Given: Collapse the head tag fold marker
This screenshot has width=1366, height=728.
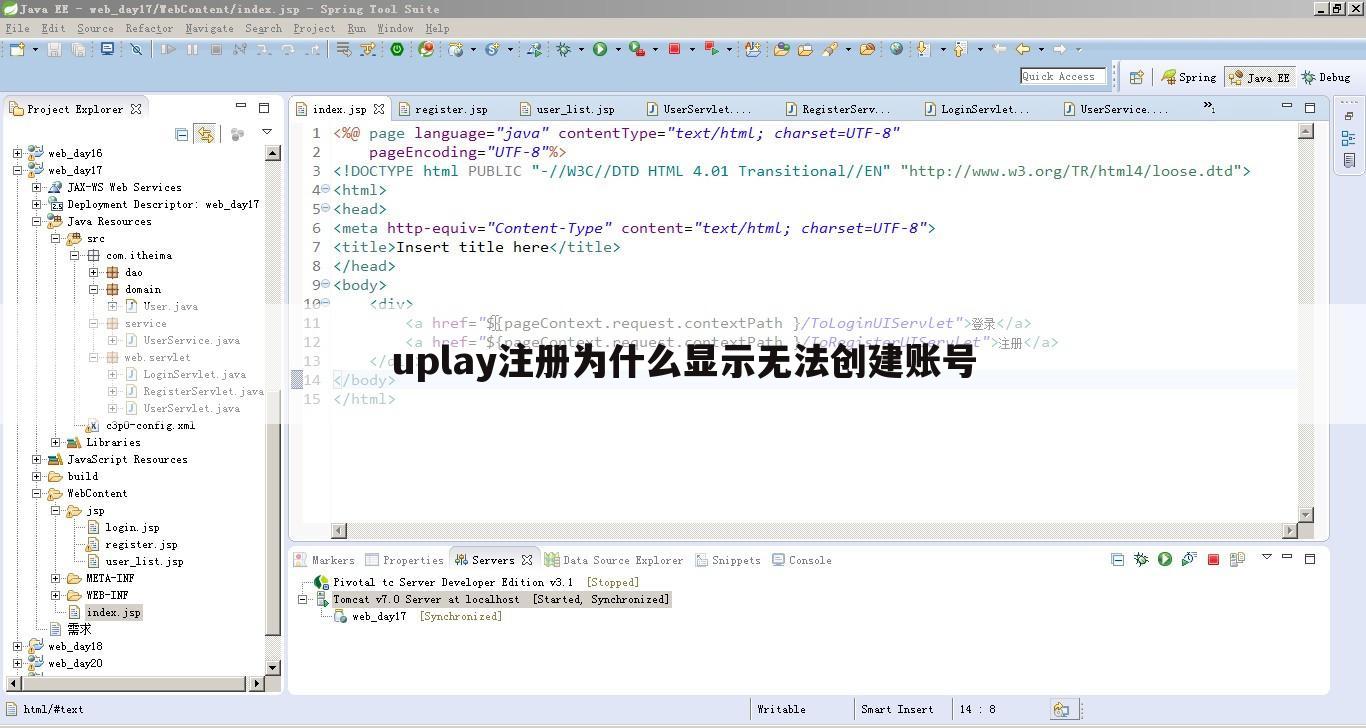Looking at the screenshot, I should 326,208.
